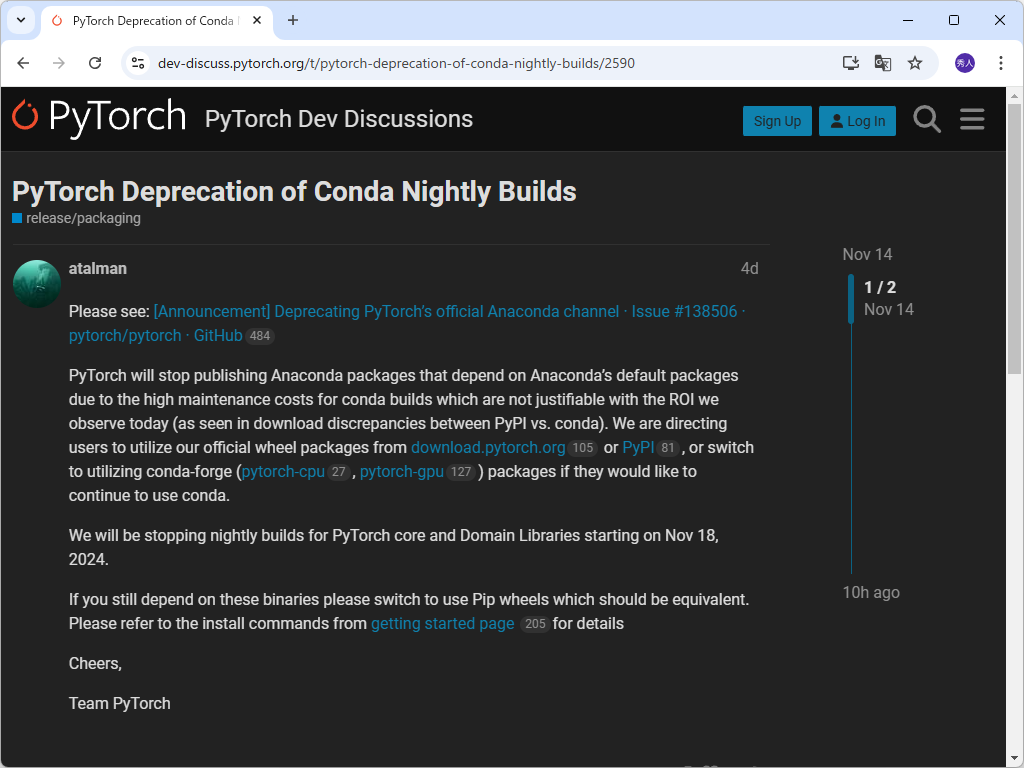
Task: Open the download.pytorch.org link
Action: pyautogui.click(x=488, y=447)
